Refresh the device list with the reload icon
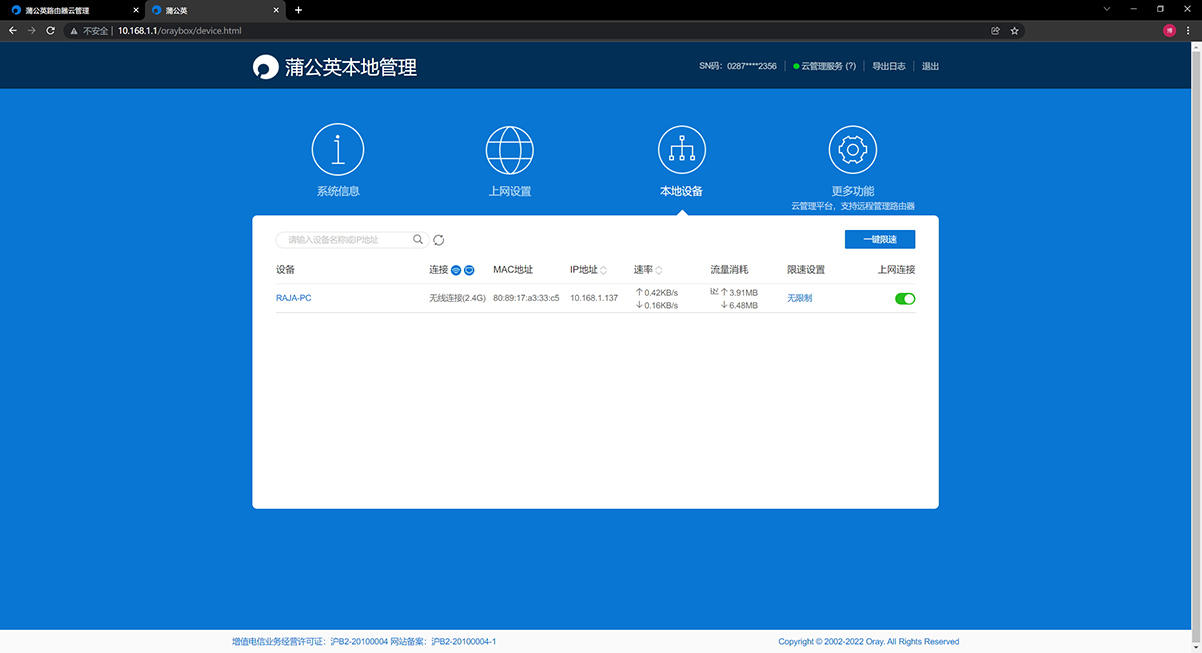 coord(438,239)
